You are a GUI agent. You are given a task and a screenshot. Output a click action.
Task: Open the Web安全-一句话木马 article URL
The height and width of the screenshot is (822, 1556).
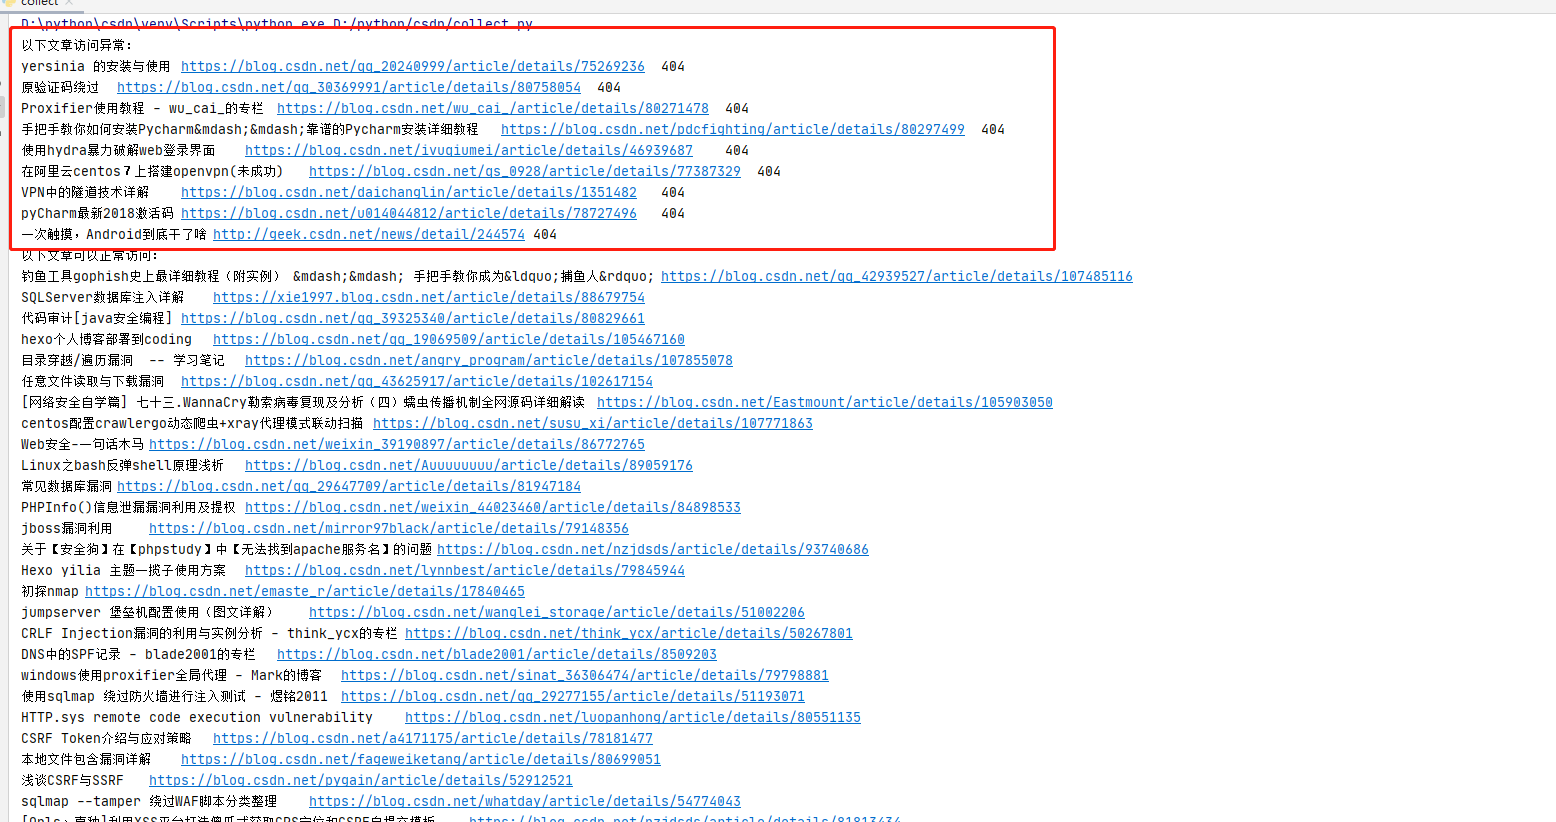pyautogui.click(x=397, y=444)
